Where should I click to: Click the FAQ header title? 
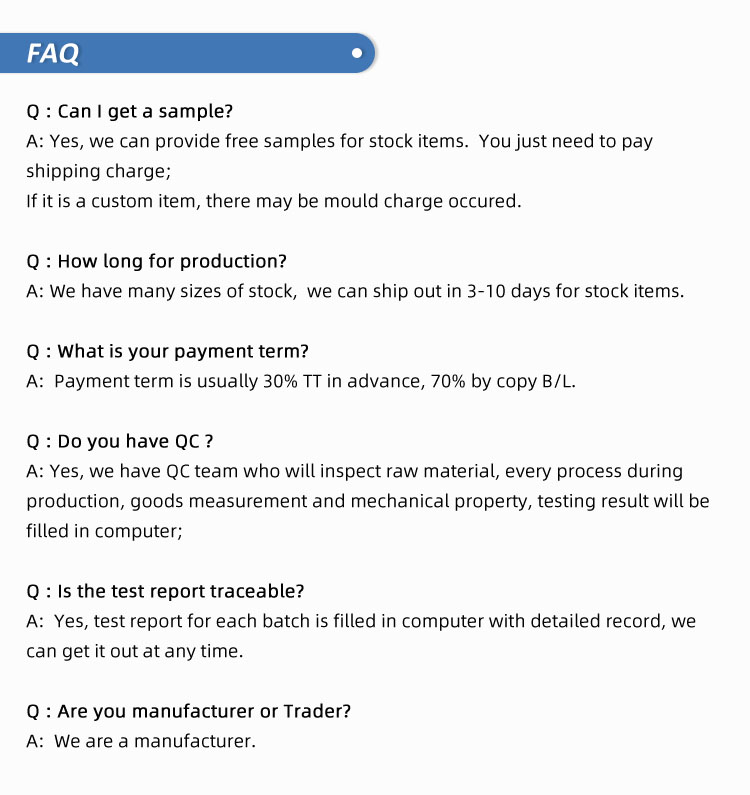[x=53, y=54]
